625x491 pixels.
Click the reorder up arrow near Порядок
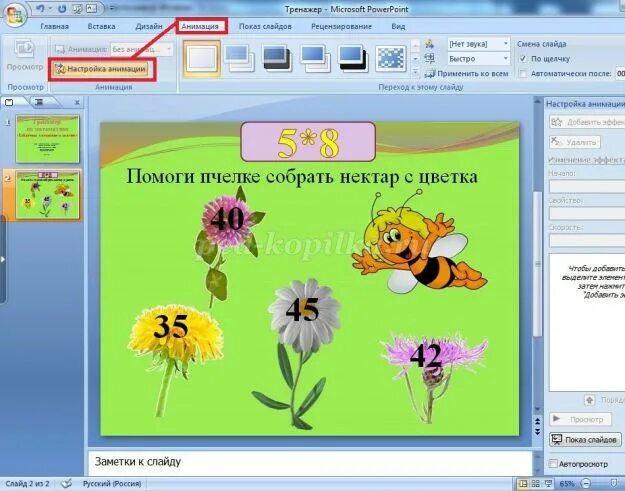[x=590, y=400]
